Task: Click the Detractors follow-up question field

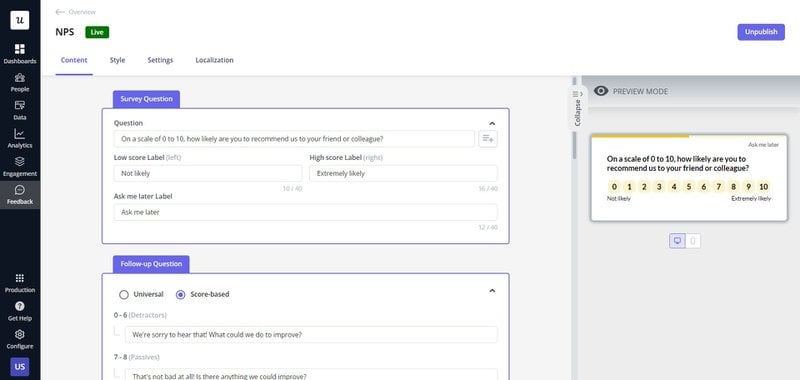Action: [x=311, y=335]
